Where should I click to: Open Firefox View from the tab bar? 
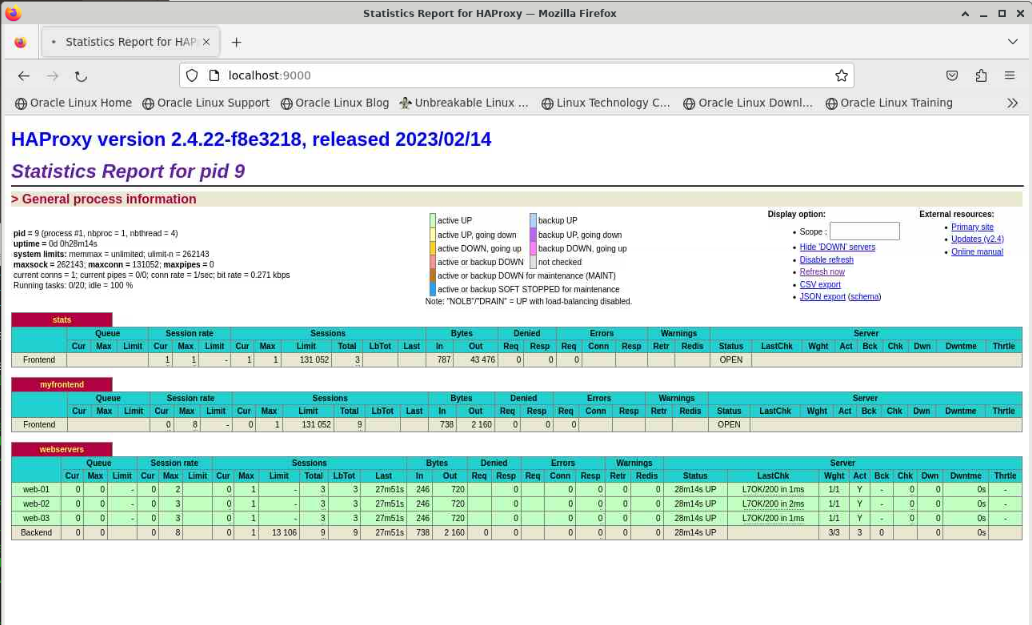(20, 42)
